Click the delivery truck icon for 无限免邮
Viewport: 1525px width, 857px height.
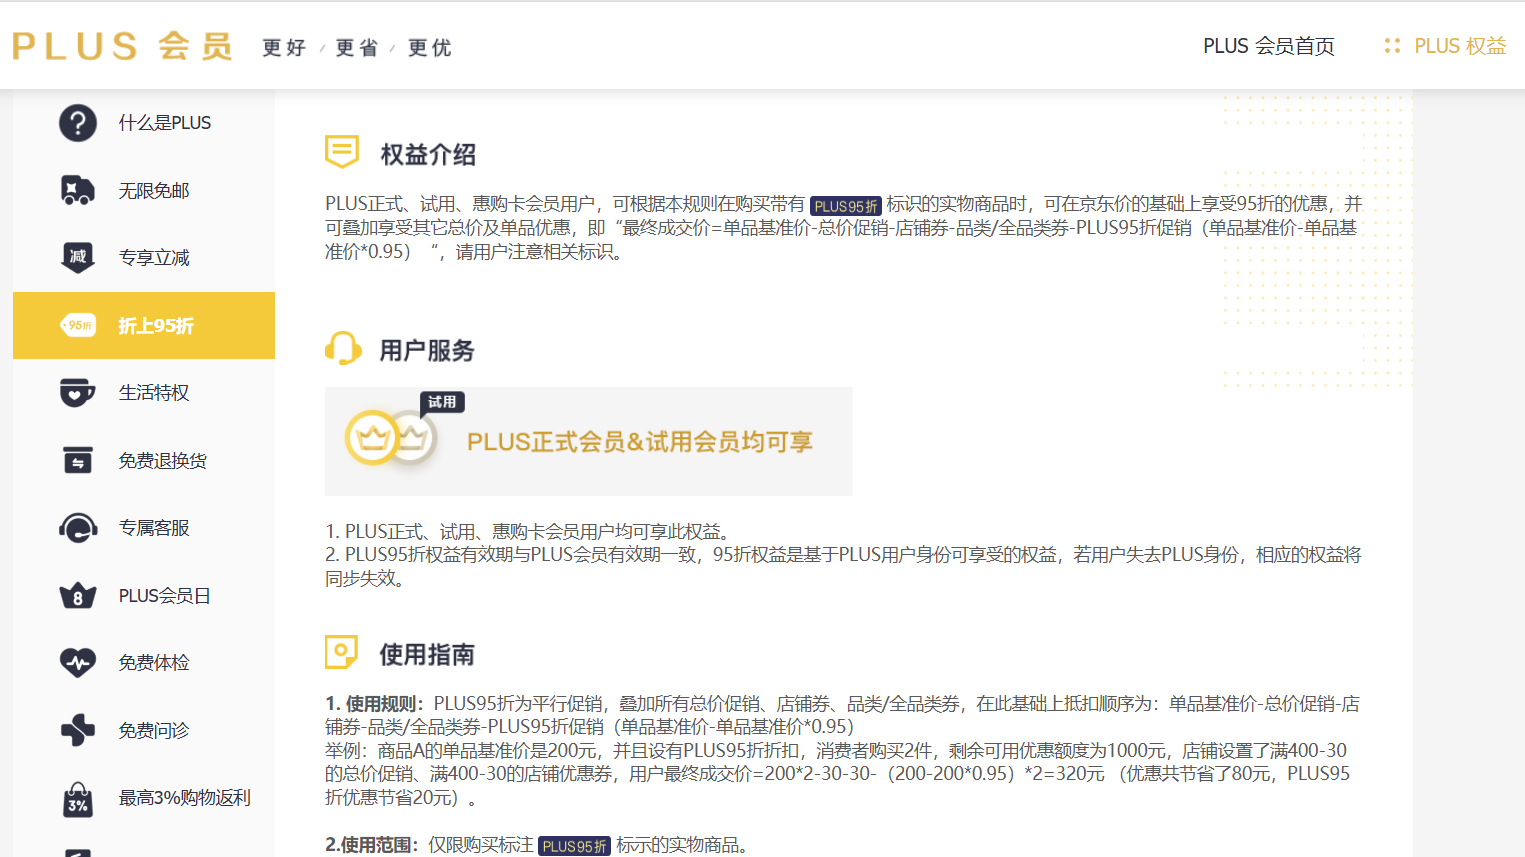[78, 190]
